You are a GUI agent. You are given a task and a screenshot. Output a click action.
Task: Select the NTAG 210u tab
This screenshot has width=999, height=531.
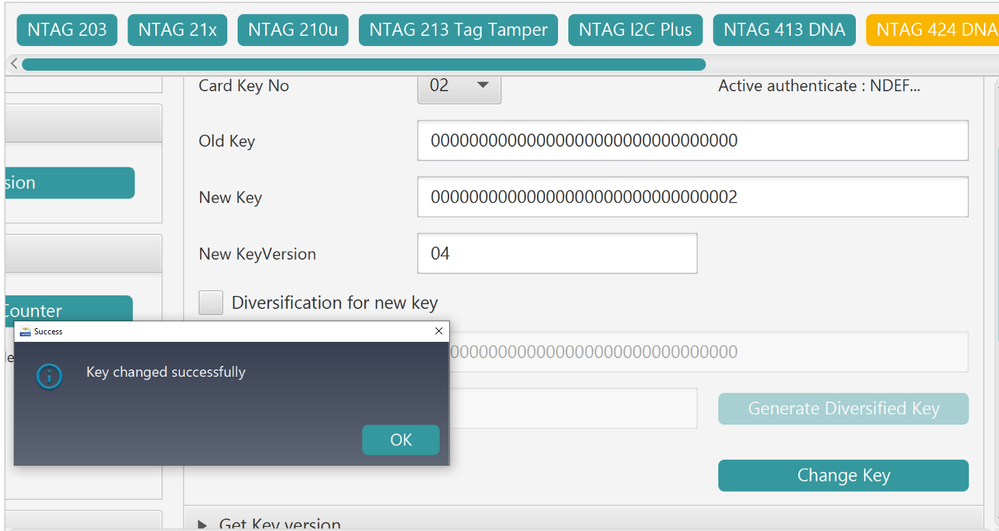[x=292, y=30]
